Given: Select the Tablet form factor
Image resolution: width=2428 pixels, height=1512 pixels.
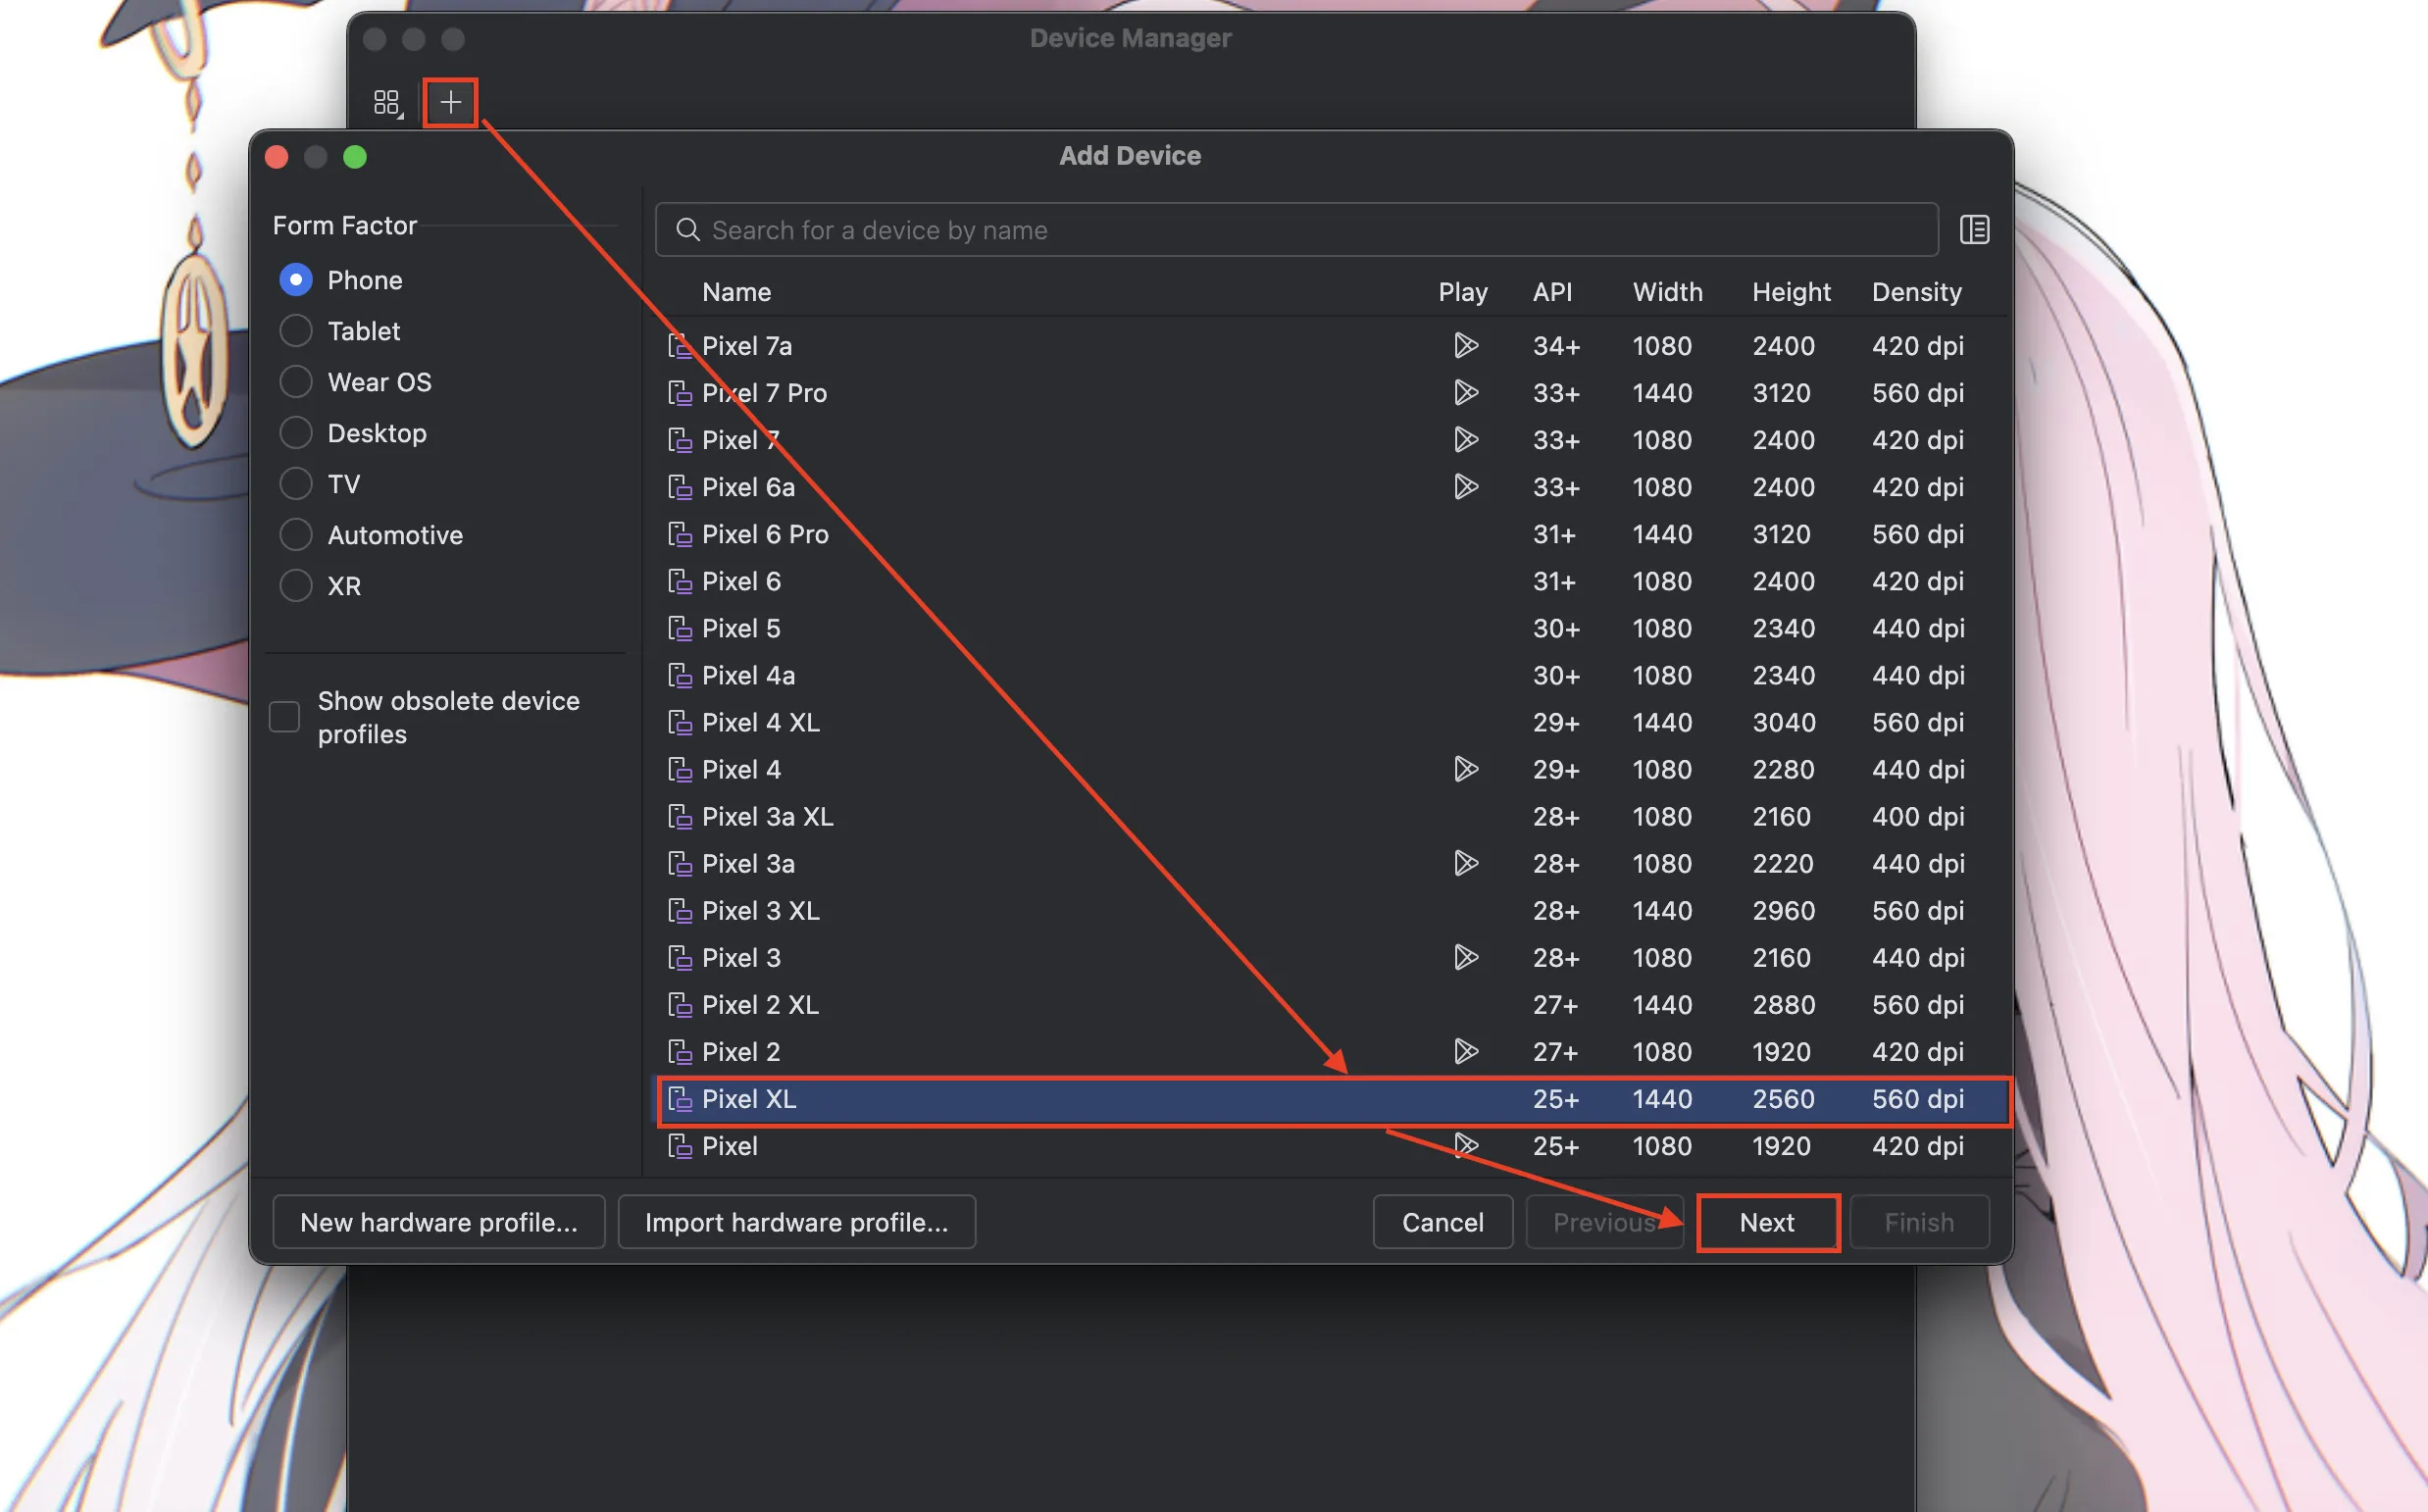Looking at the screenshot, I should 296,331.
